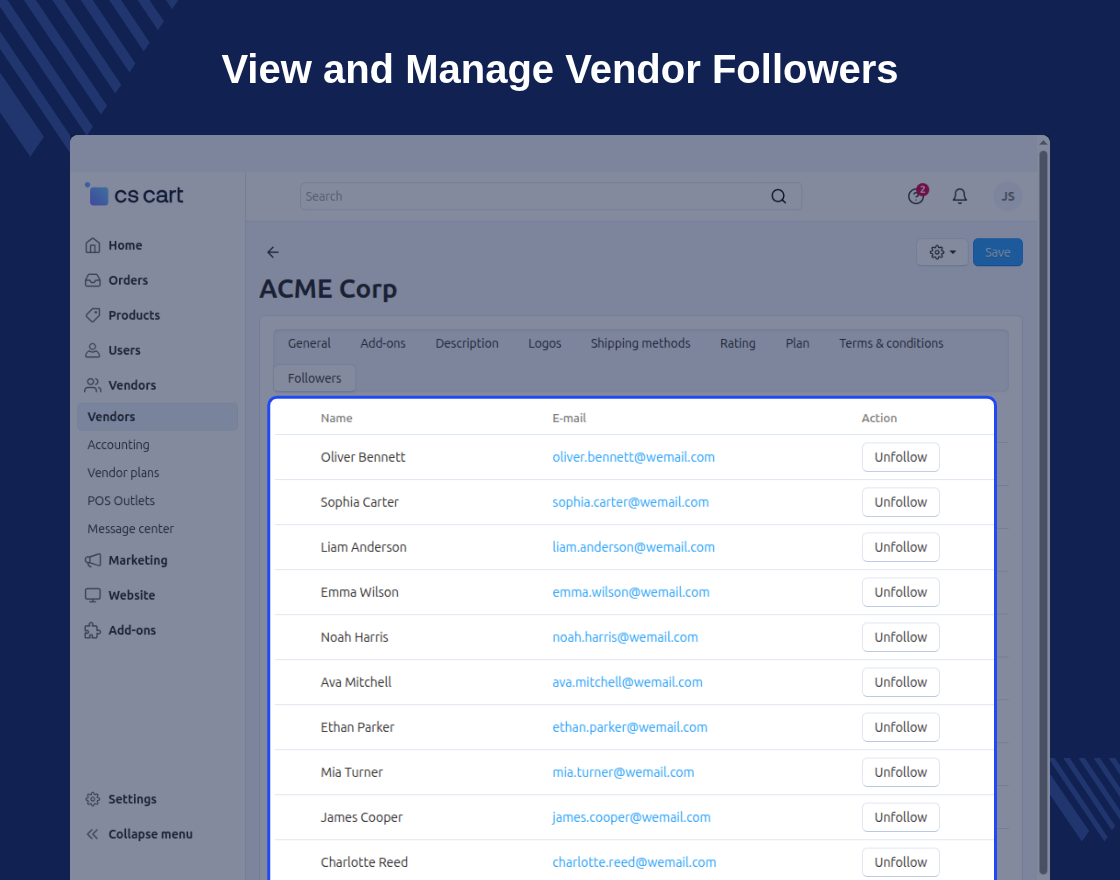Open Products in the sidebar
Viewport: 1120px width, 880px height.
tap(122, 315)
